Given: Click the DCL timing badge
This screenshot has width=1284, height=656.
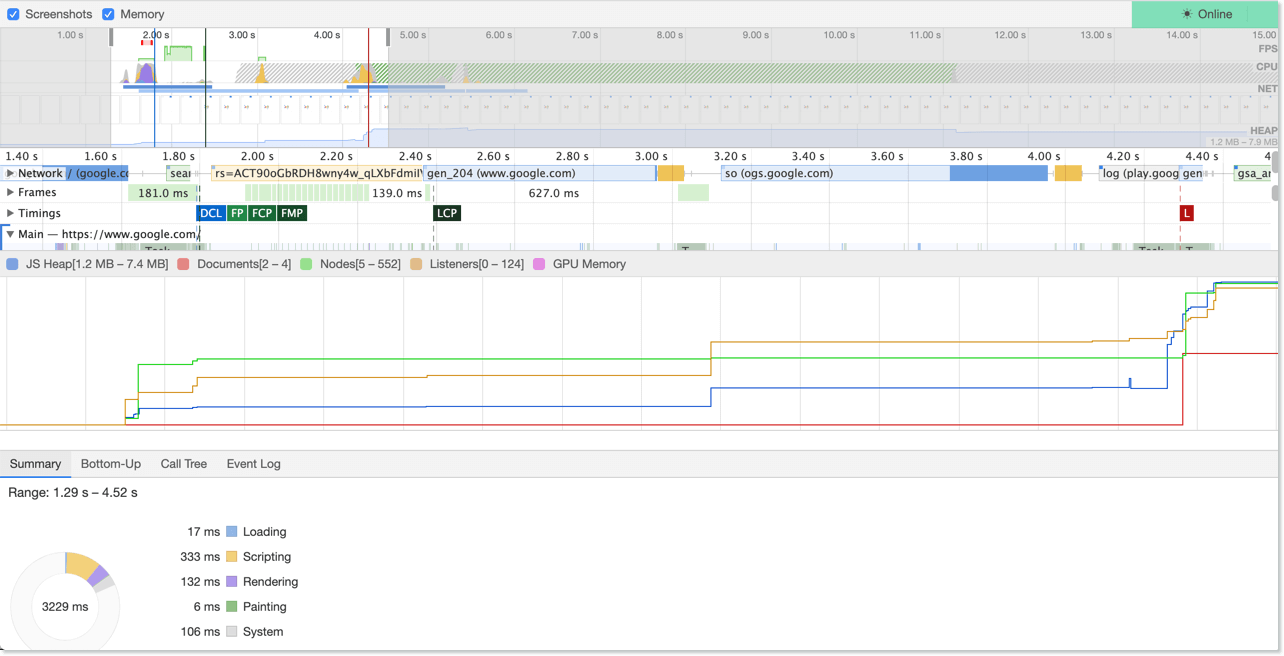Looking at the screenshot, I should tap(210, 213).
